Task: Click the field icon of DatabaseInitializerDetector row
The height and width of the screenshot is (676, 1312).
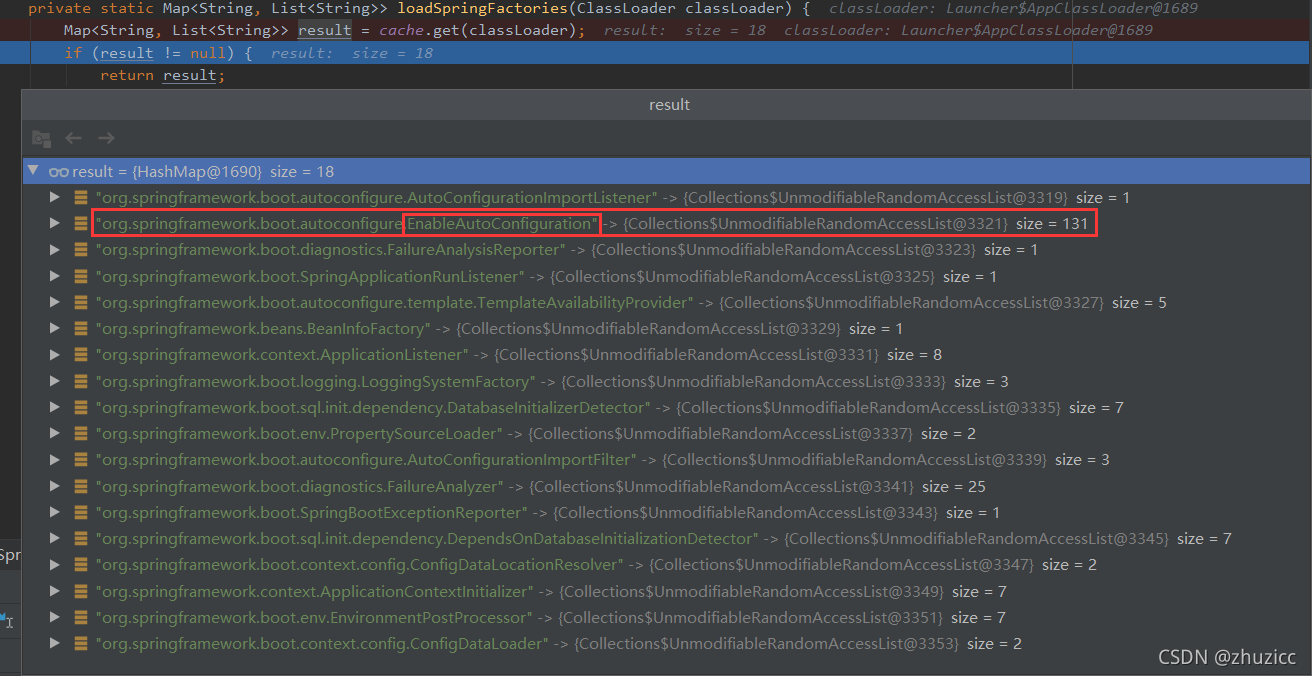Action: point(81,407)
